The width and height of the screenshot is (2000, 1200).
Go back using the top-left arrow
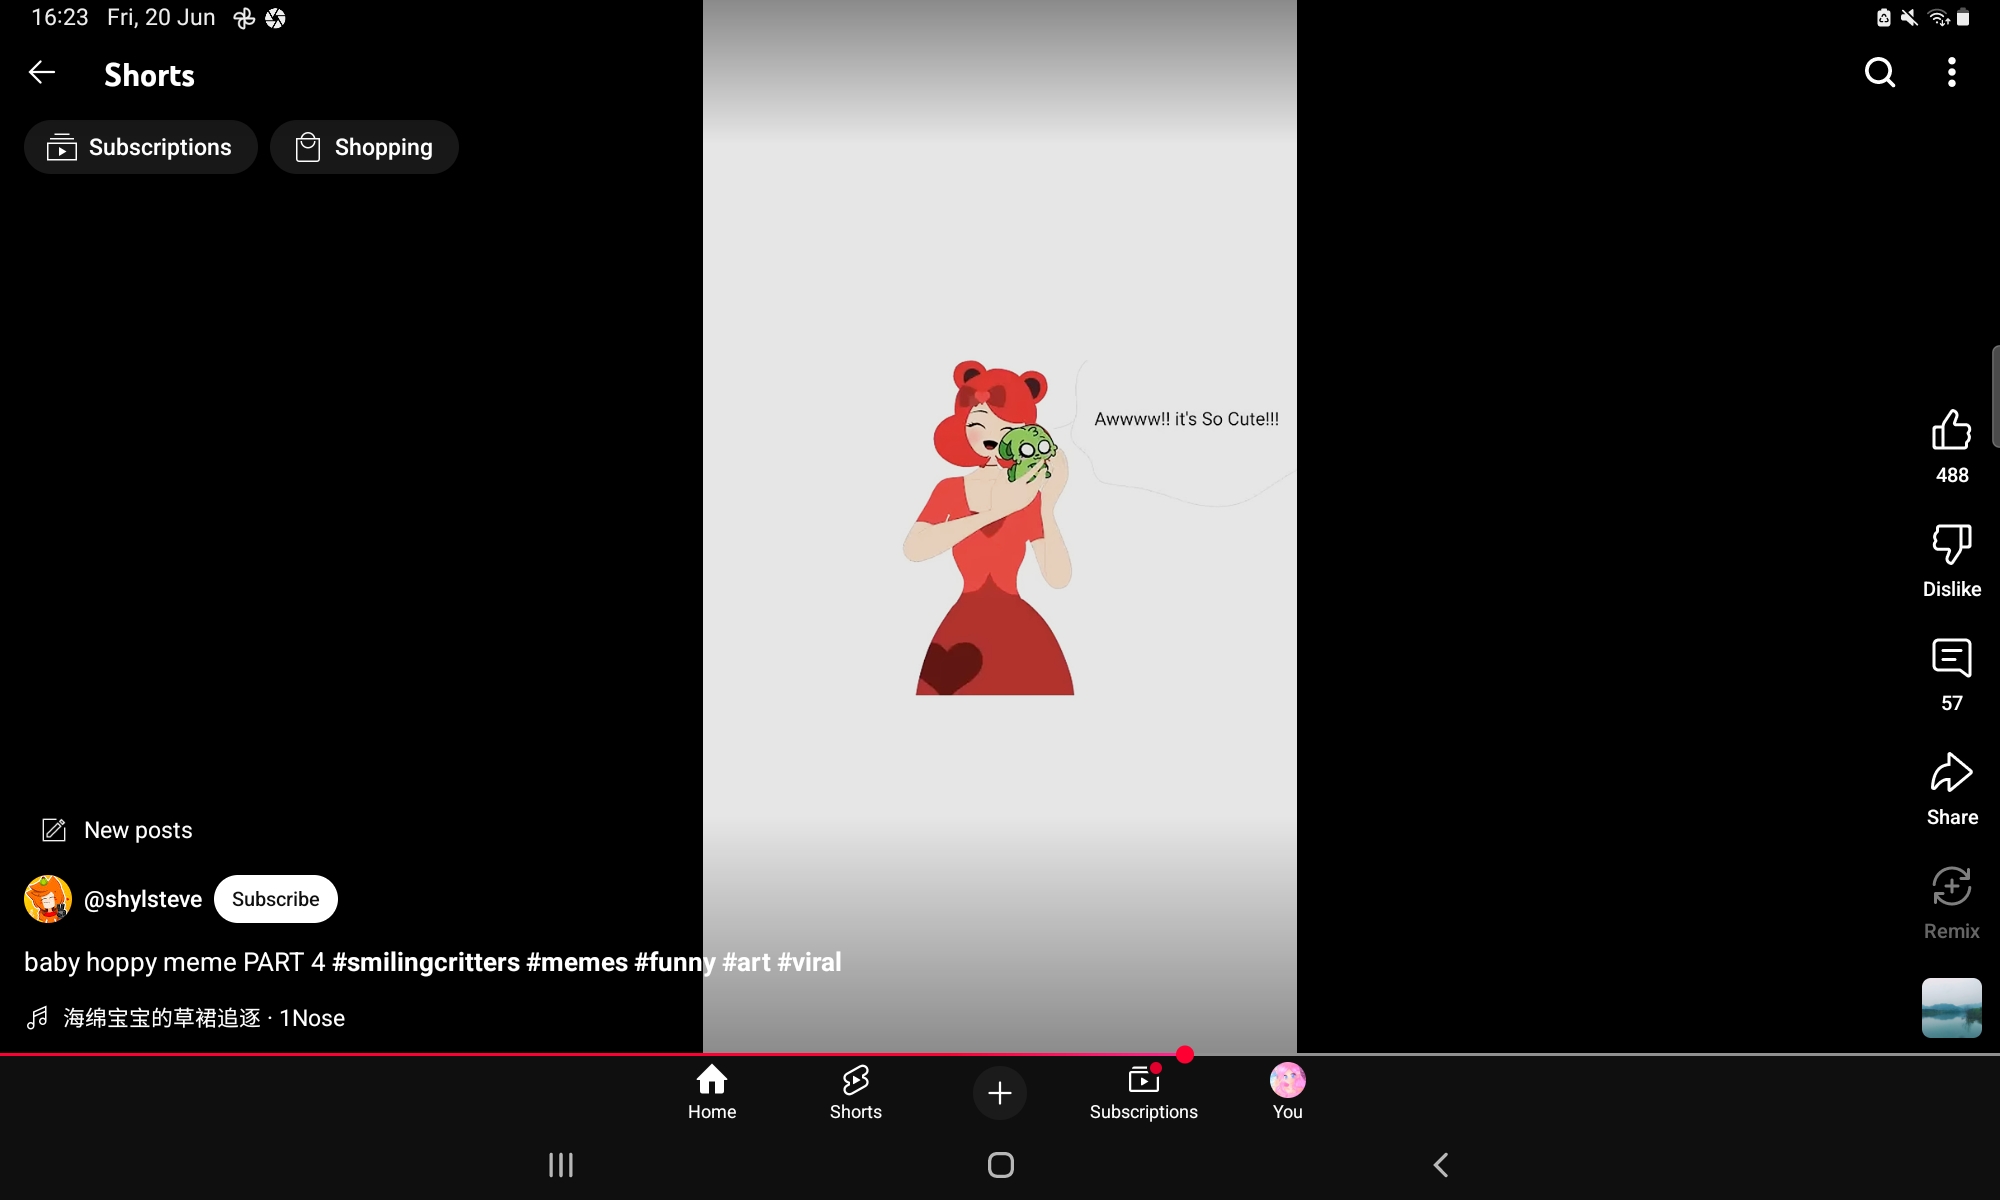41,72
